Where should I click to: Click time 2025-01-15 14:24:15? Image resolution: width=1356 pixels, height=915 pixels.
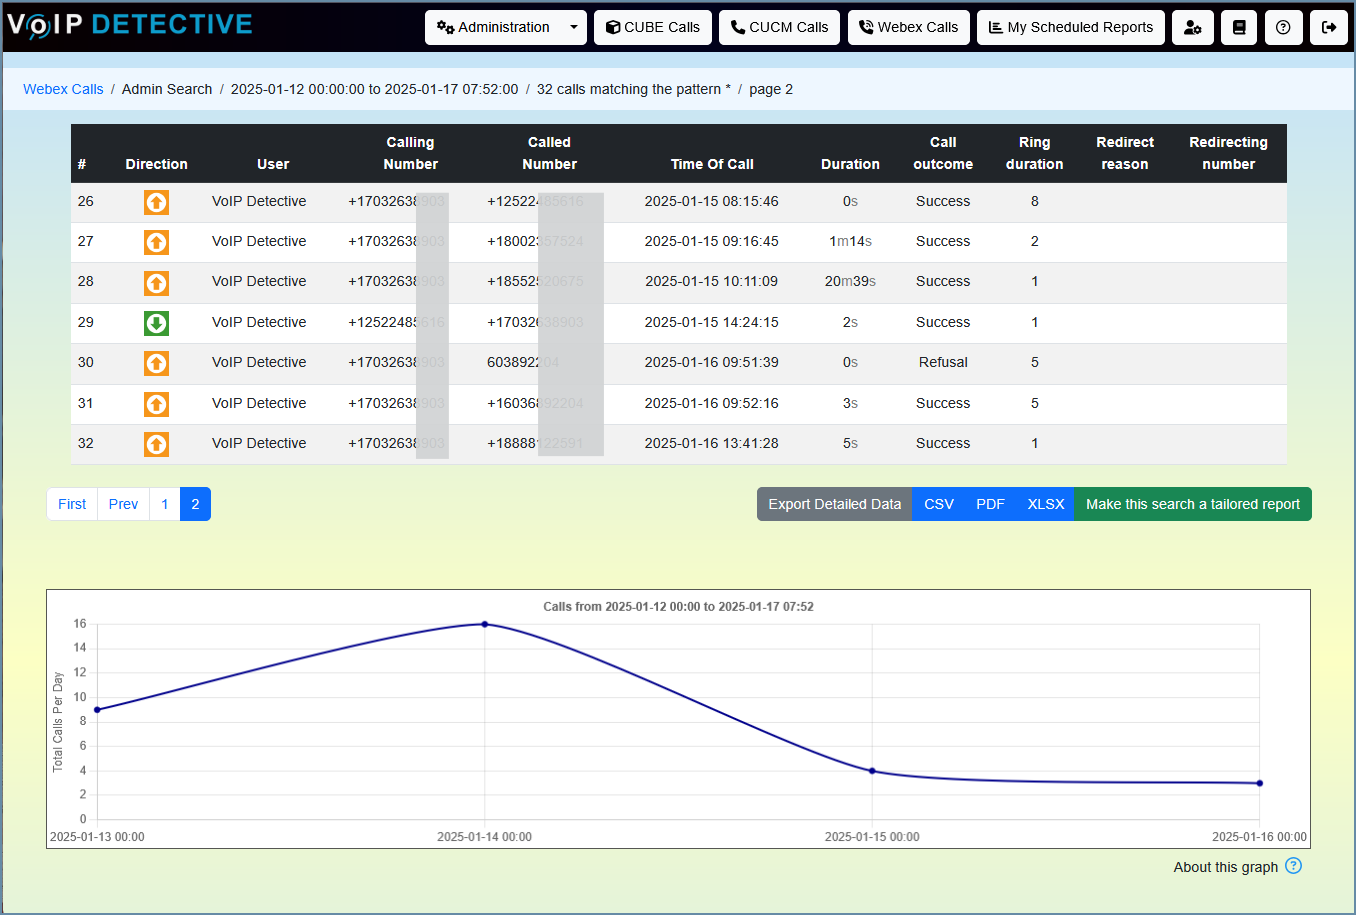(x=711, y=322)
